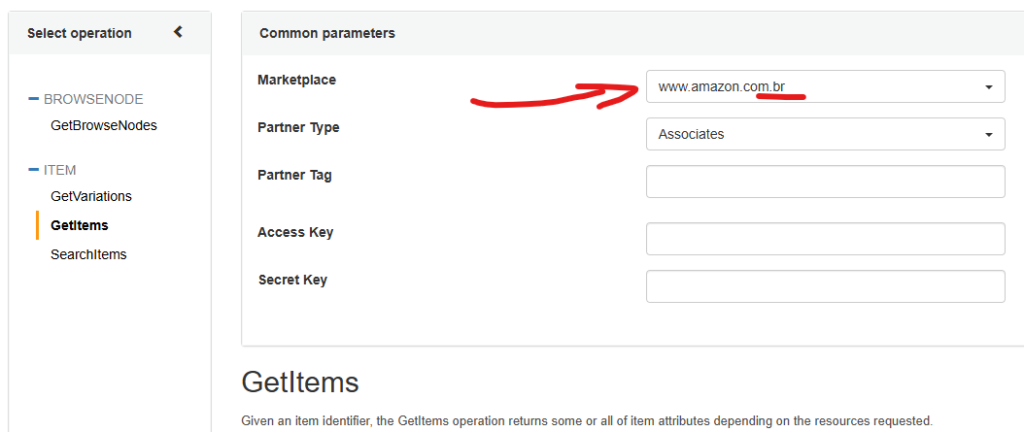Collapse the BROWSENODE group minus icon
The height and width of the screenshot is (432, 1024).
34,99
